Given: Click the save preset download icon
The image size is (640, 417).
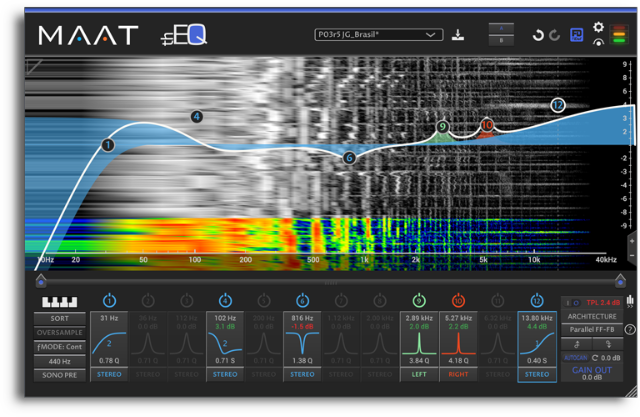Looking at the screenshot, I should [x=458, y=35].
